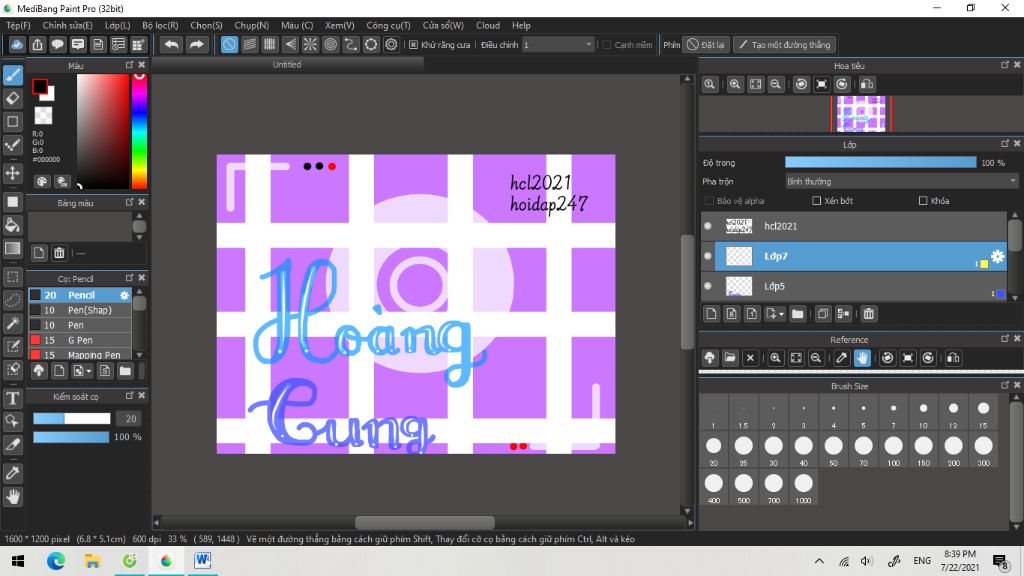Image resolution: width=1024 pixels, height=576 pixels.
Task: Delete brush with trash icon in Bảng màu
Action: click(59, 253)
